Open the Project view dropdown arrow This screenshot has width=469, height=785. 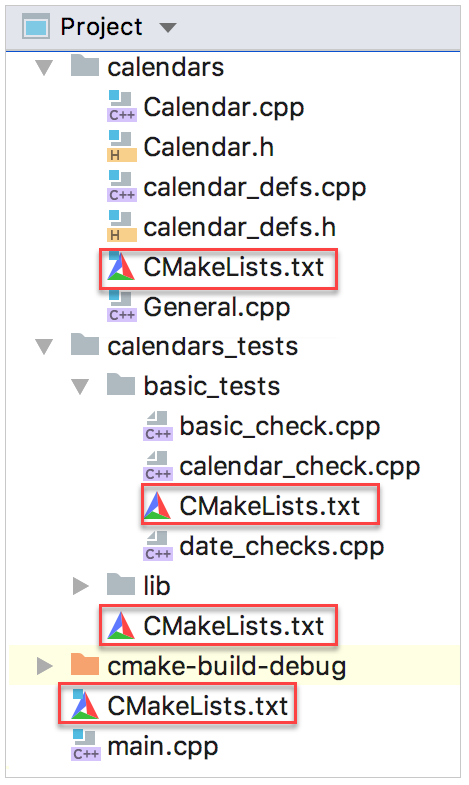click(x=168, y=28)
